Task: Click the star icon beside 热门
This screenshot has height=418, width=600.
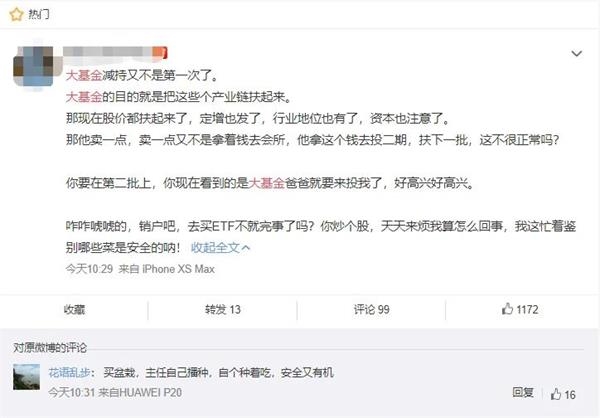Action: click(16, 15)
